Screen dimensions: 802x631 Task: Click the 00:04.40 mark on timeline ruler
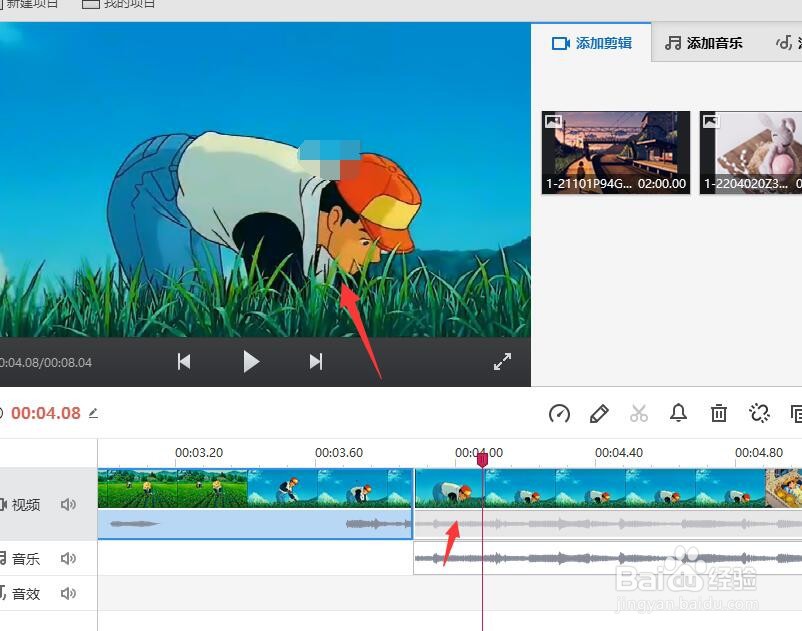(x=619, y=453)
